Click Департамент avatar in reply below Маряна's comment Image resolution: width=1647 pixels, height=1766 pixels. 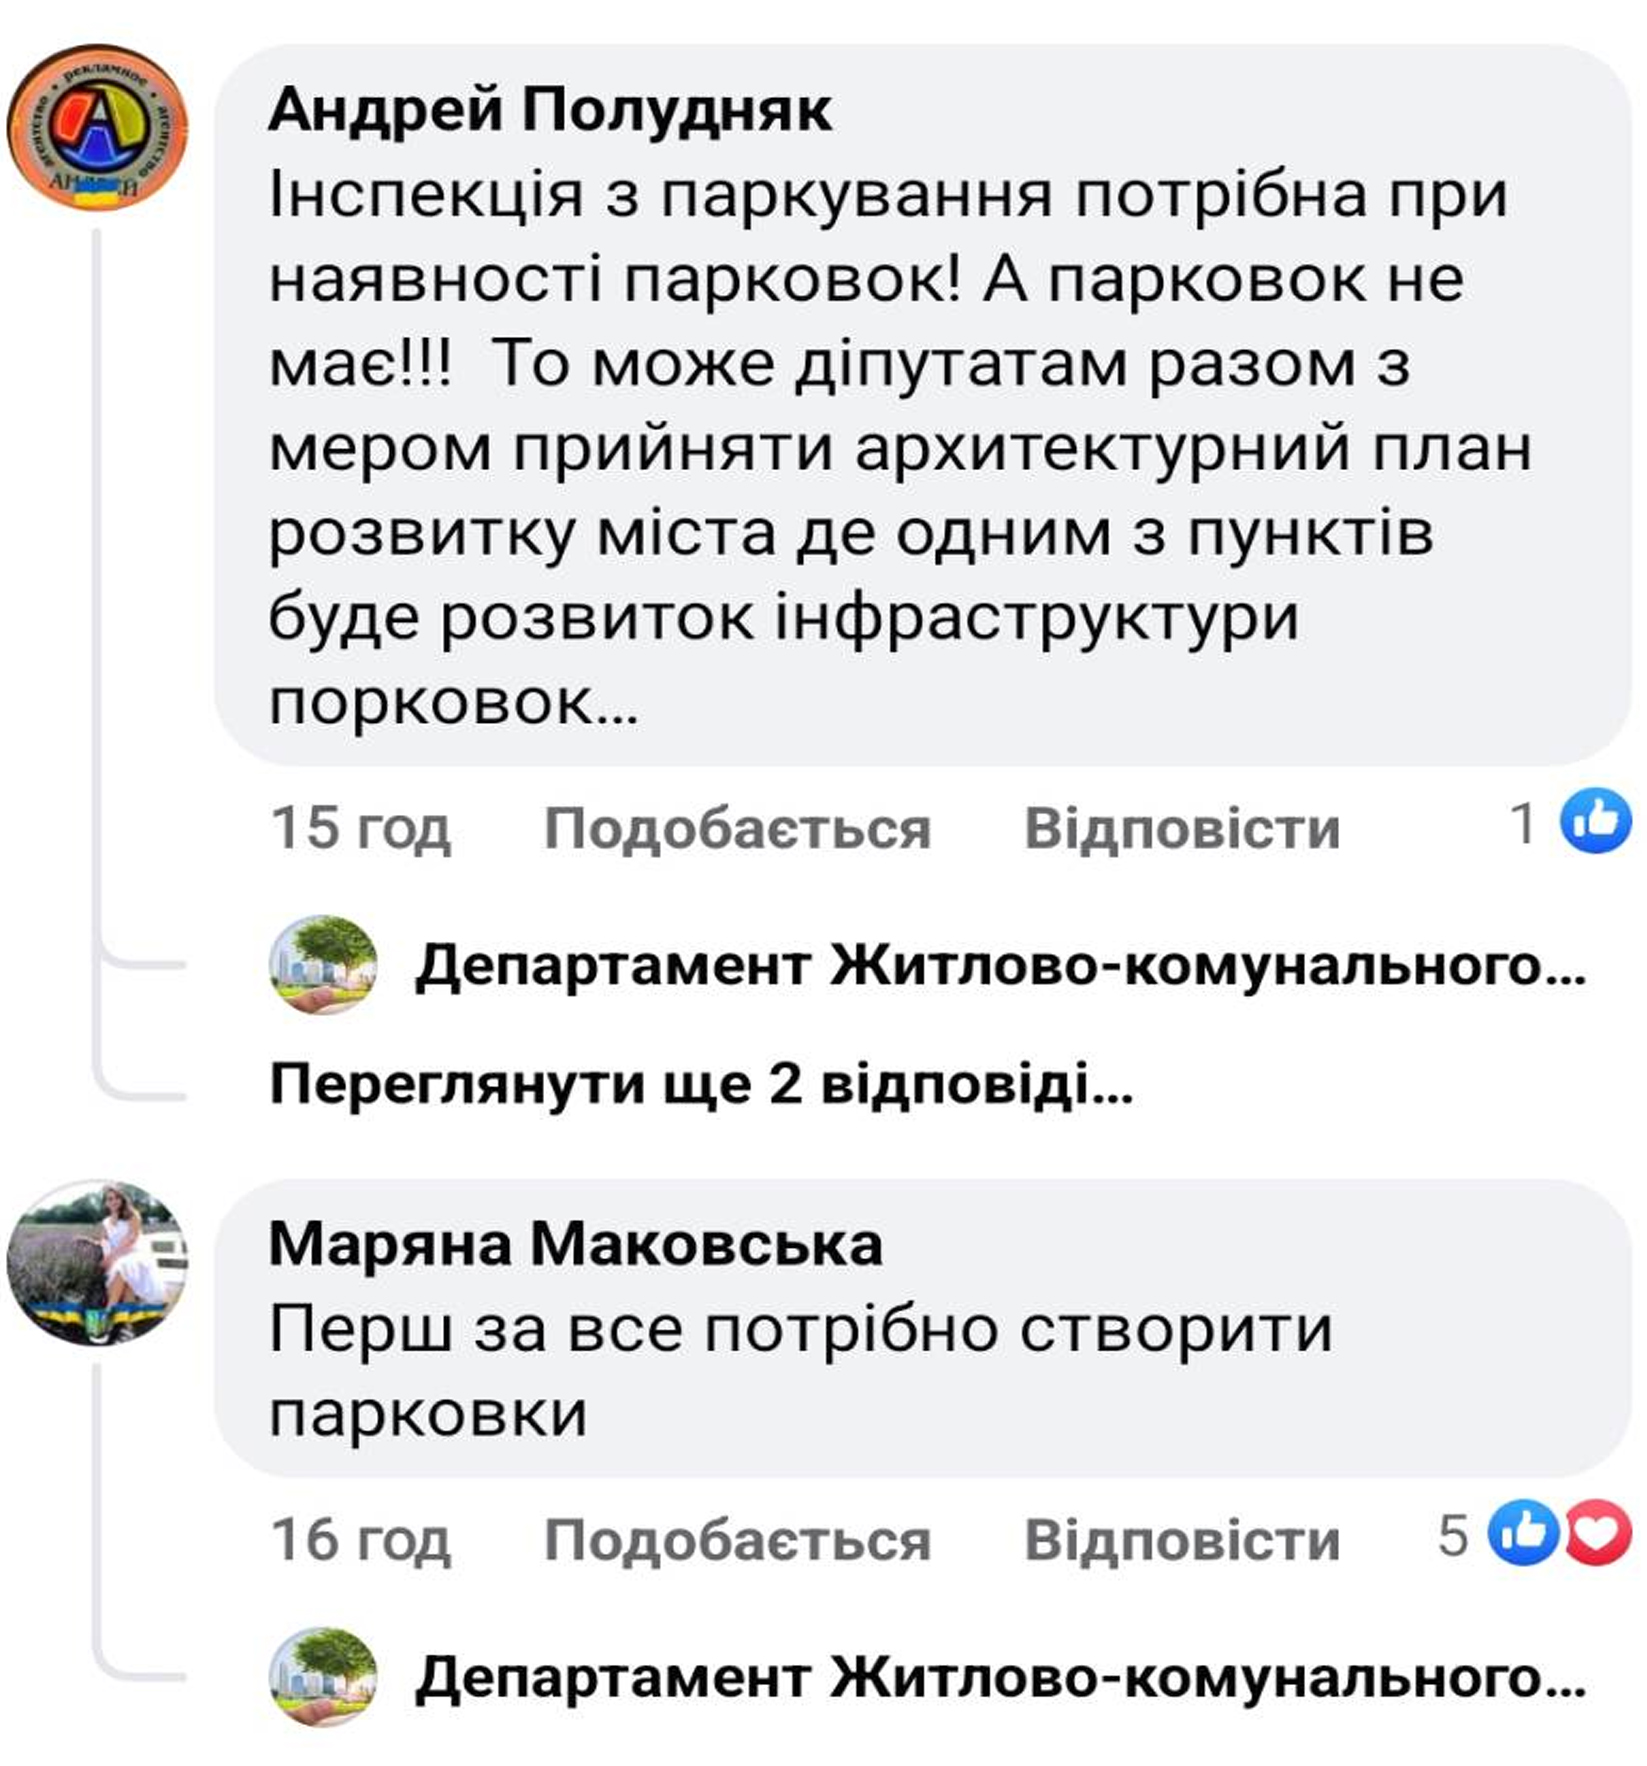pos(323,1677)
